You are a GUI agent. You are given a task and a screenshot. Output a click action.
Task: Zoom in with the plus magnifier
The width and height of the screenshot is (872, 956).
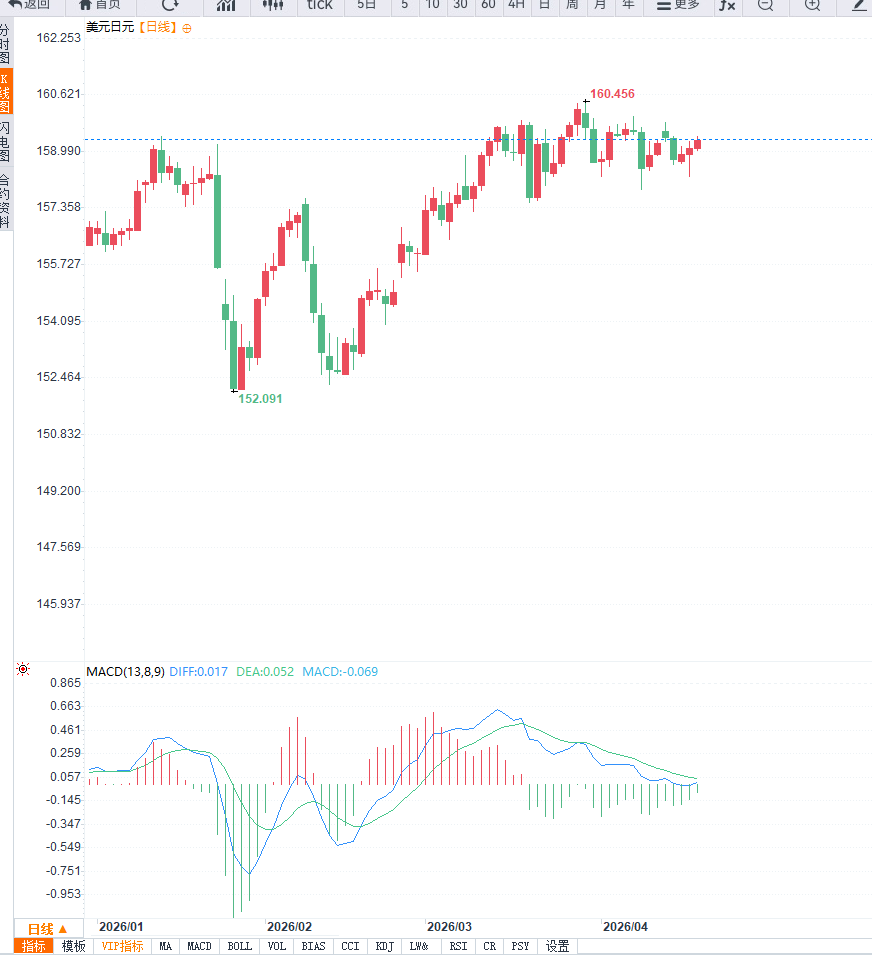[812, 5]
